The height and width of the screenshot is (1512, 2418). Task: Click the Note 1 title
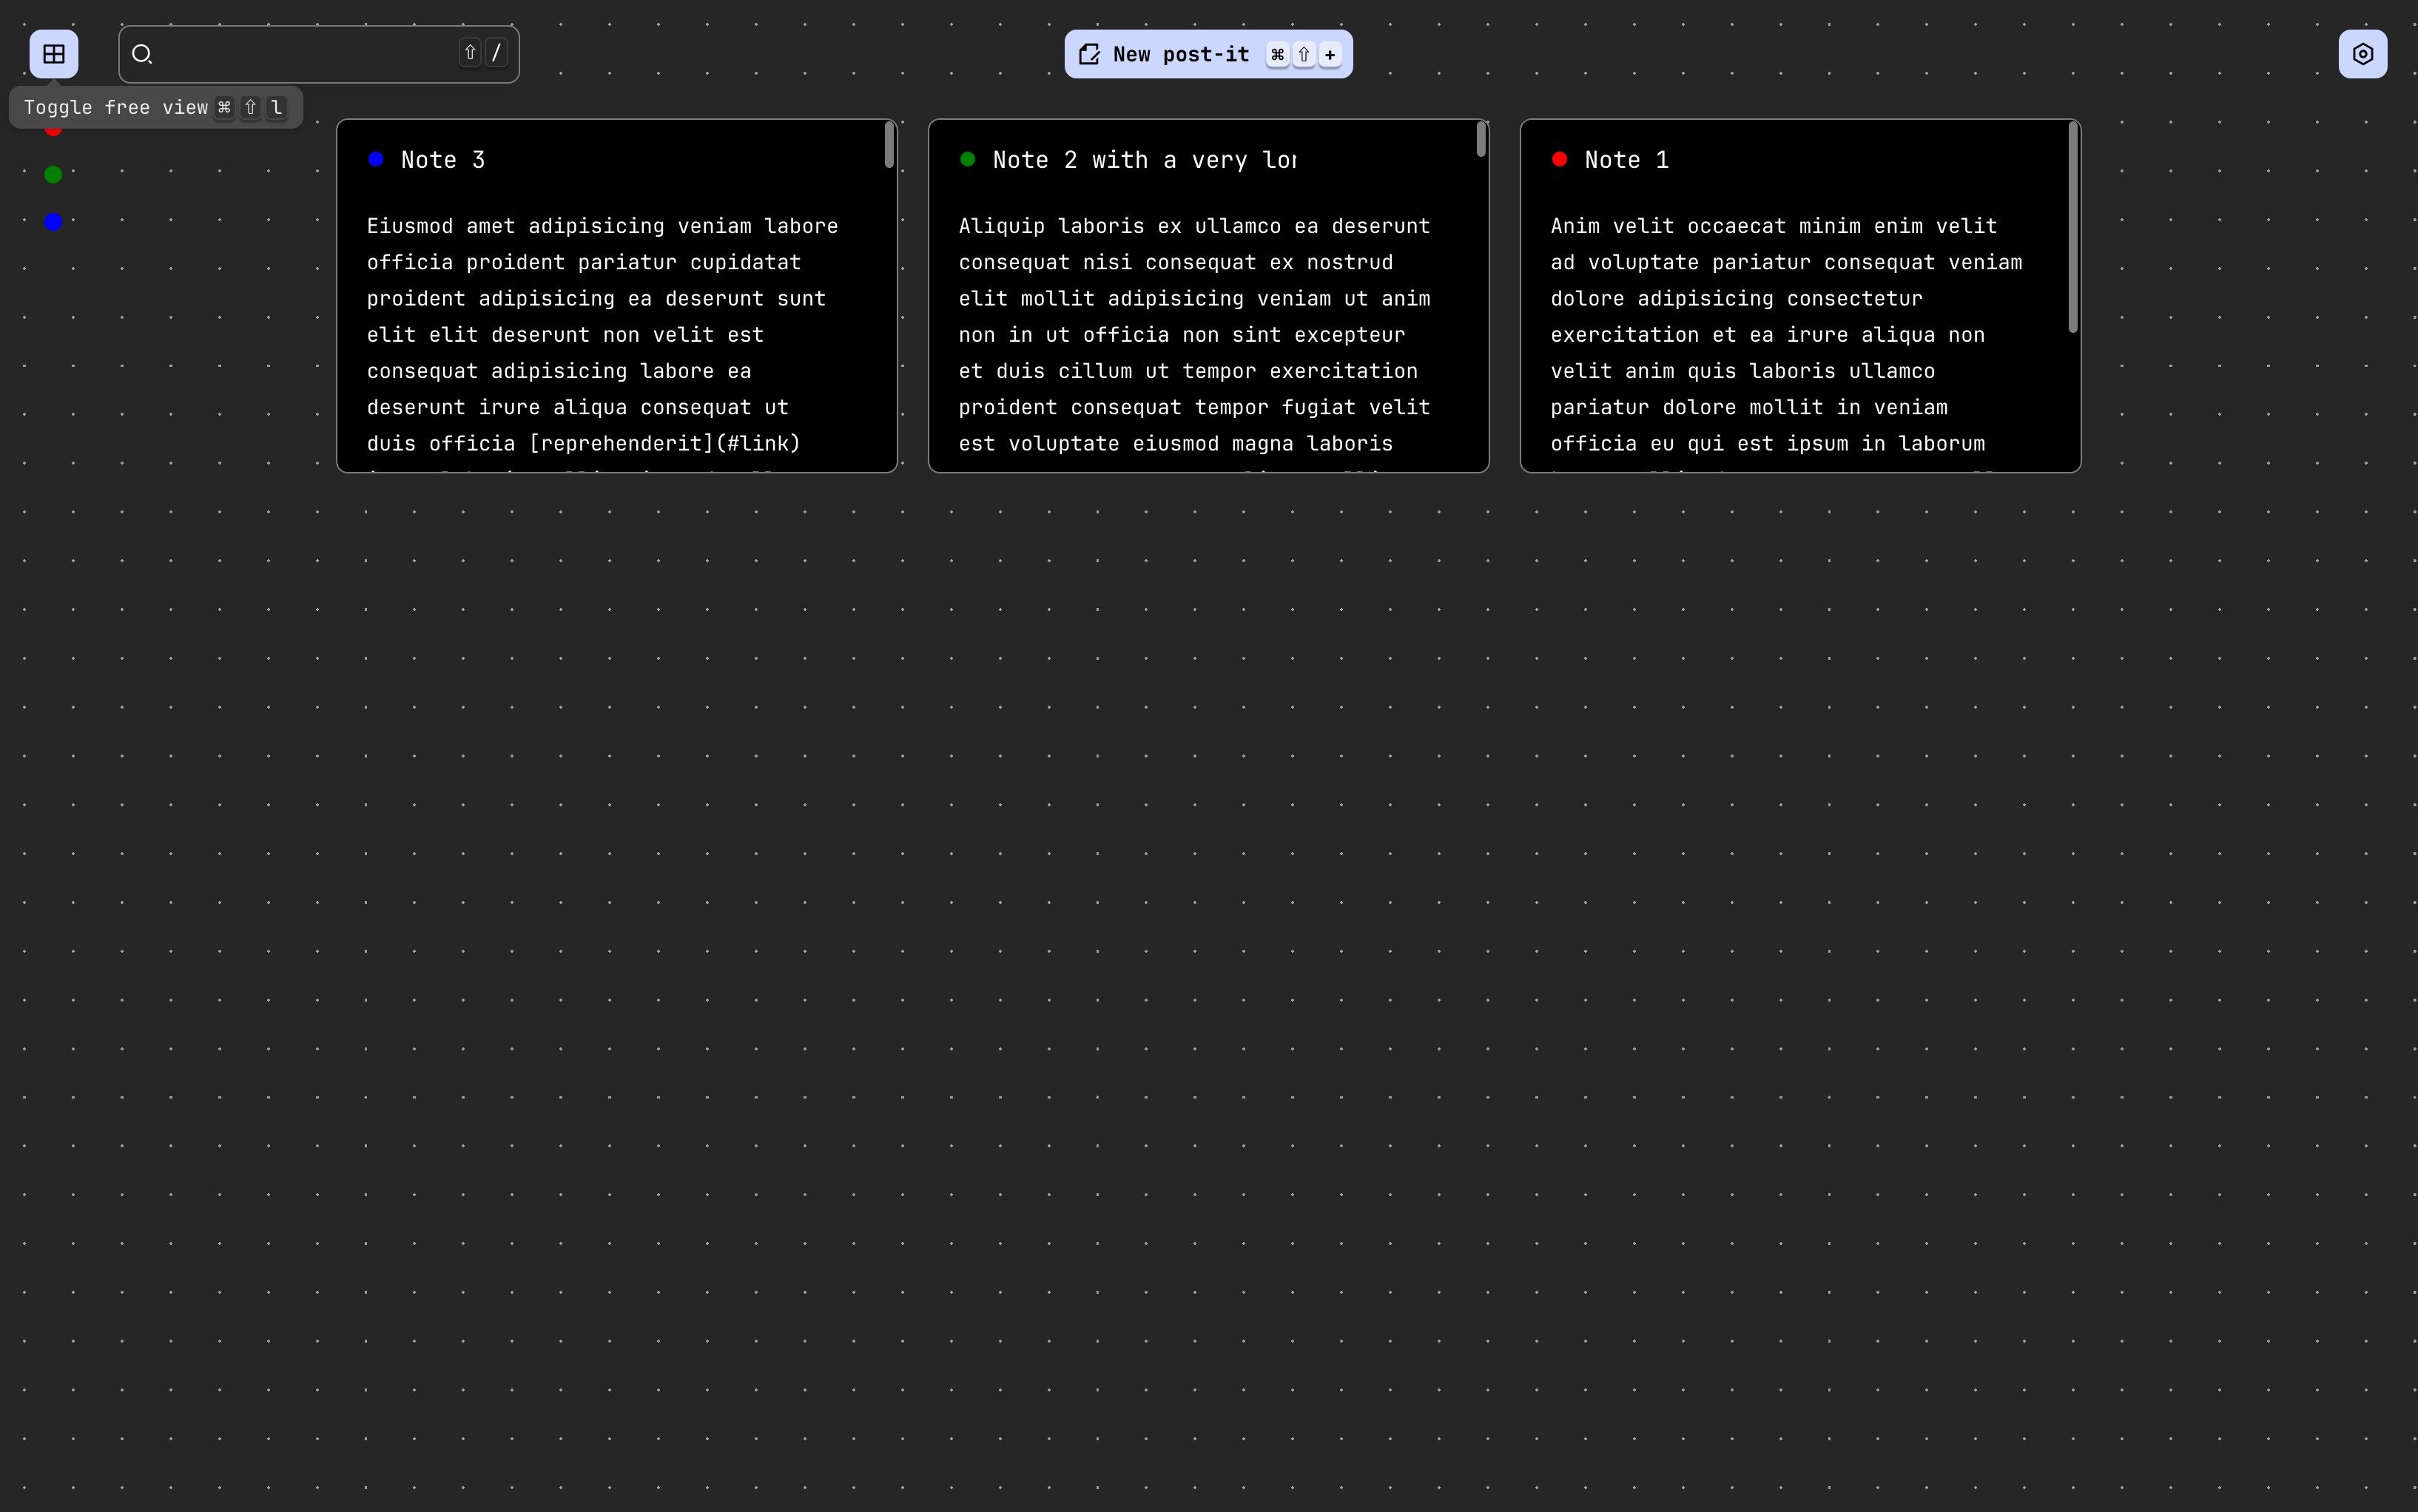click(1626, 160)
